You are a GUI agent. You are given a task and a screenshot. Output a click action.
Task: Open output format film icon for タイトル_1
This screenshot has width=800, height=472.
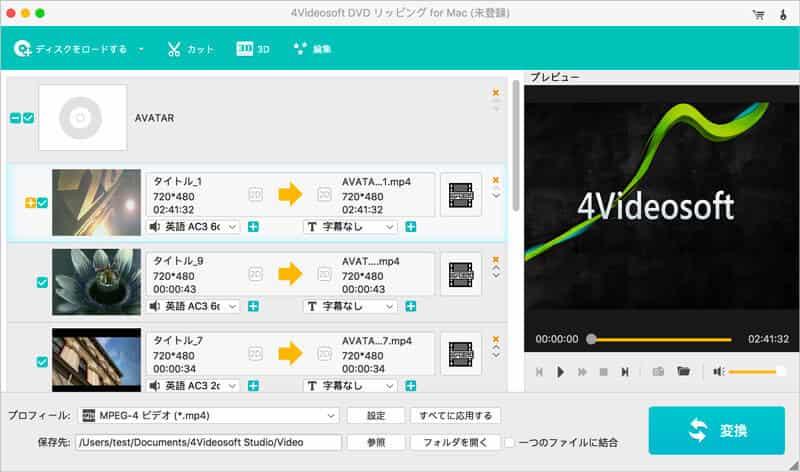[x=461, y=195]
